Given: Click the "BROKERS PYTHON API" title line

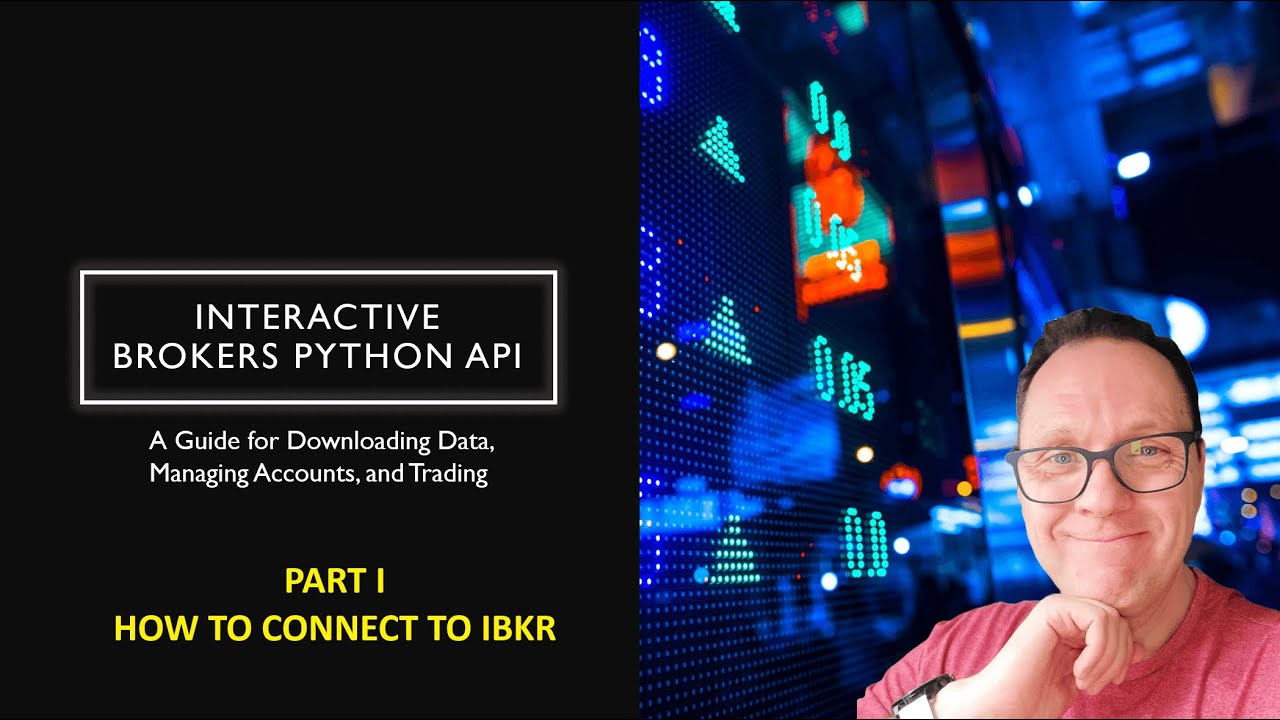Looking at the screenshot, I should tap(318, 357).
